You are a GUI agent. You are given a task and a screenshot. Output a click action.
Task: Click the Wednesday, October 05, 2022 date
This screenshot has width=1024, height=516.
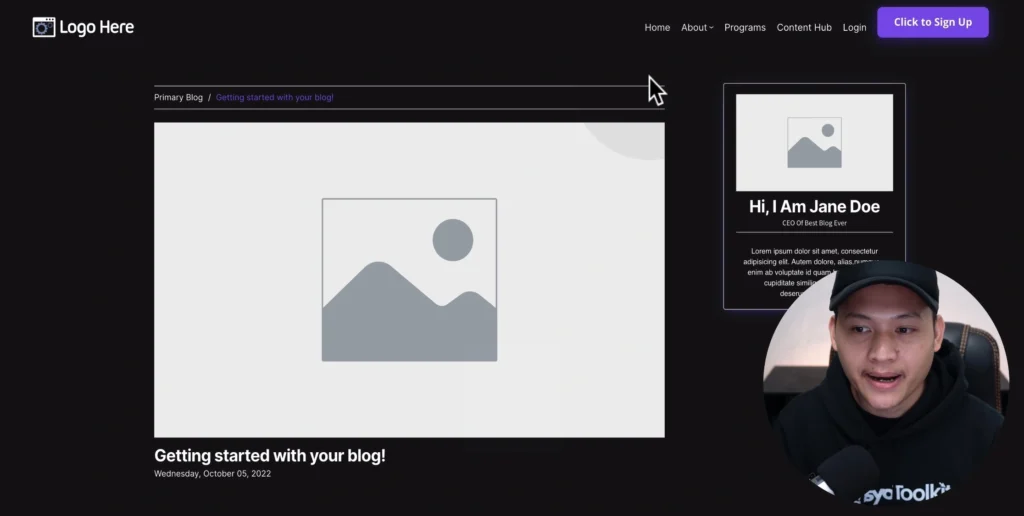click(212, 474)
